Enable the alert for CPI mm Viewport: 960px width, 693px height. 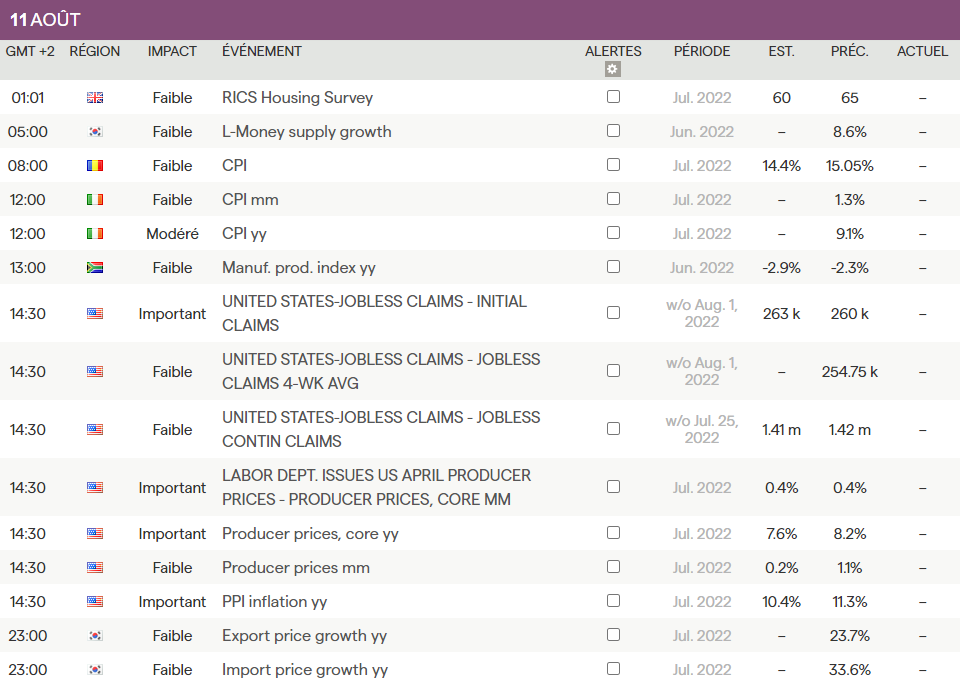pyautogui.click(x=613, y=199)
